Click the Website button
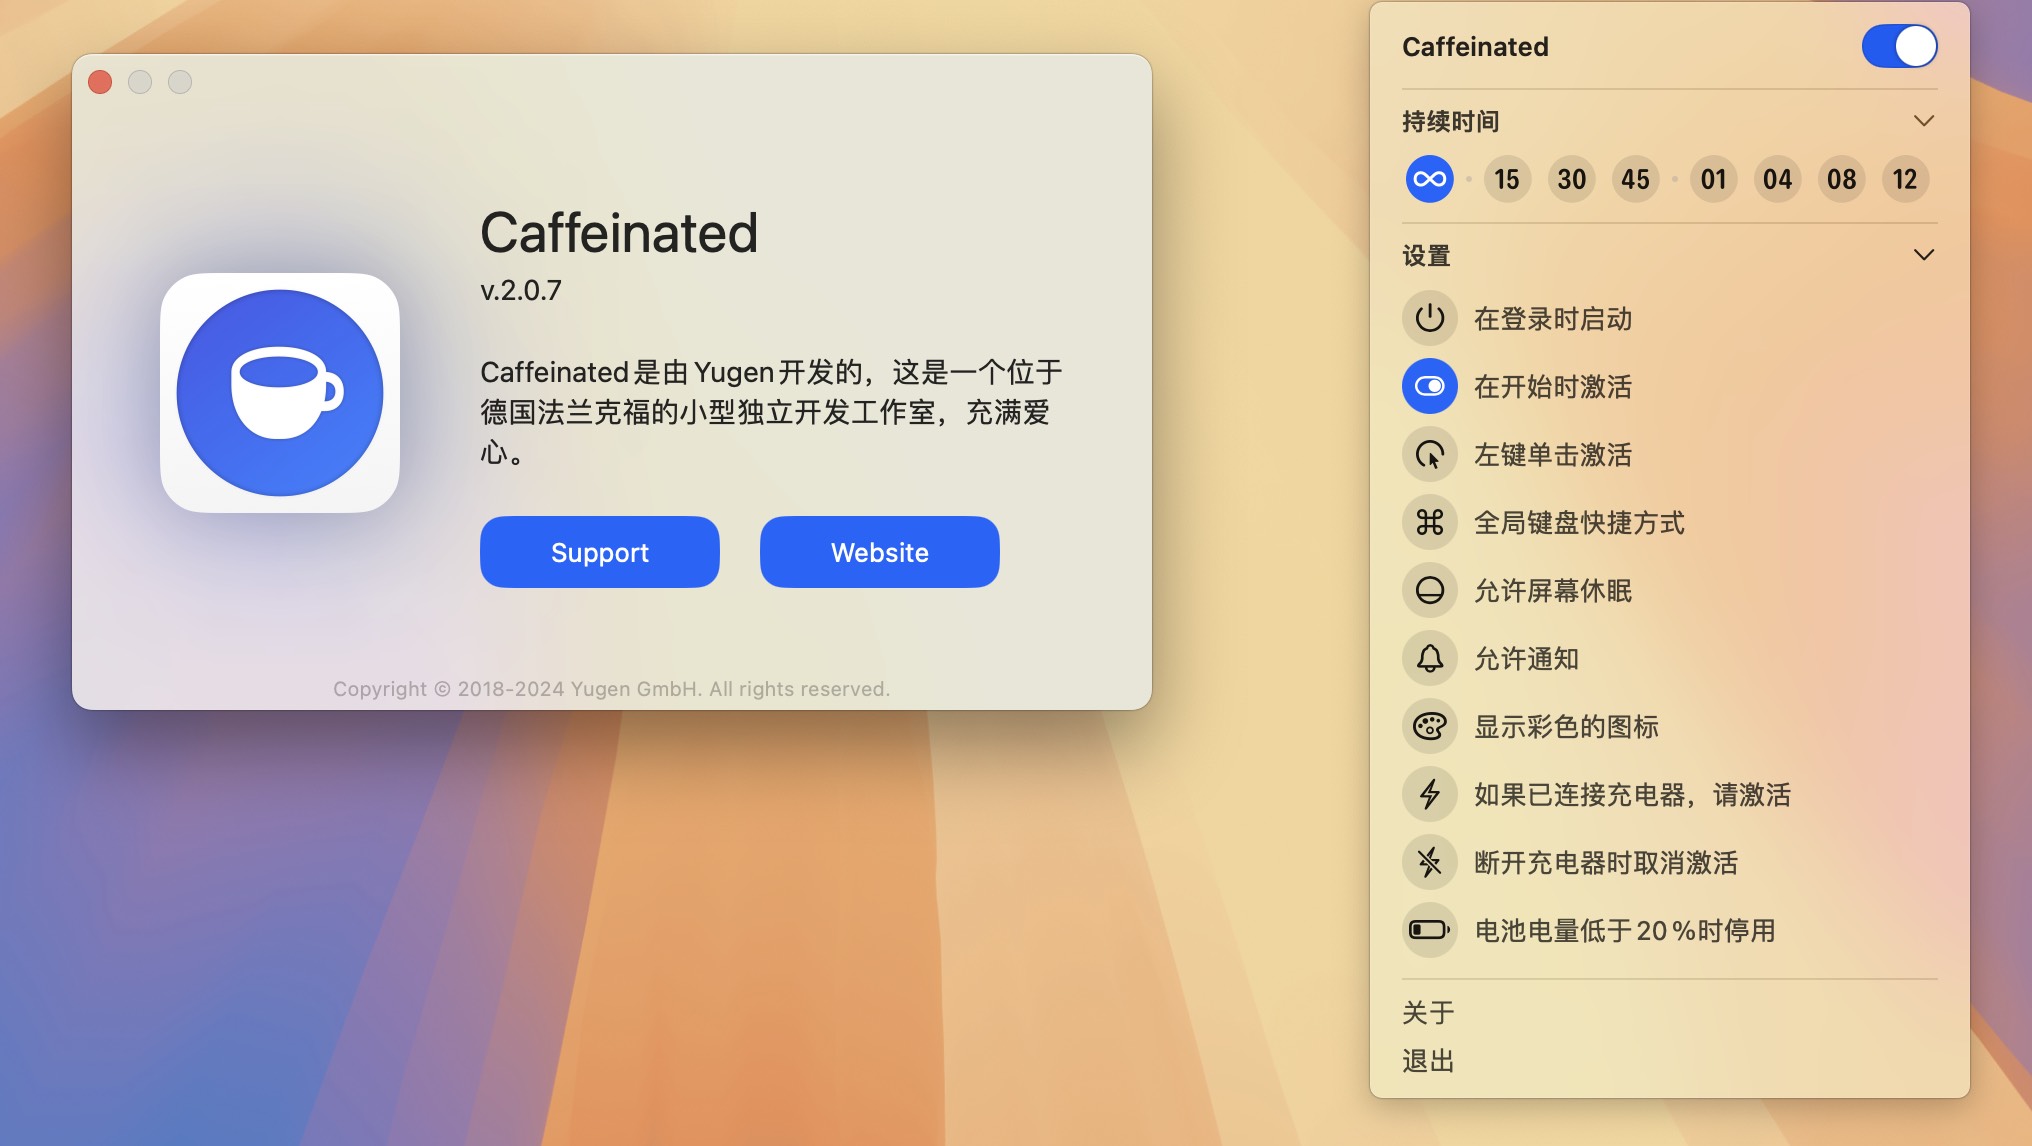The image size is (2032, 1146). (x=879, y=551)
